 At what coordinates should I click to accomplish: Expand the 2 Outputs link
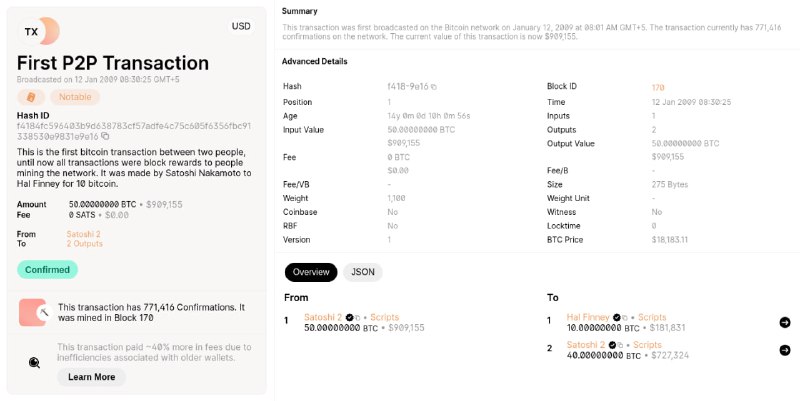pos(84,244)
